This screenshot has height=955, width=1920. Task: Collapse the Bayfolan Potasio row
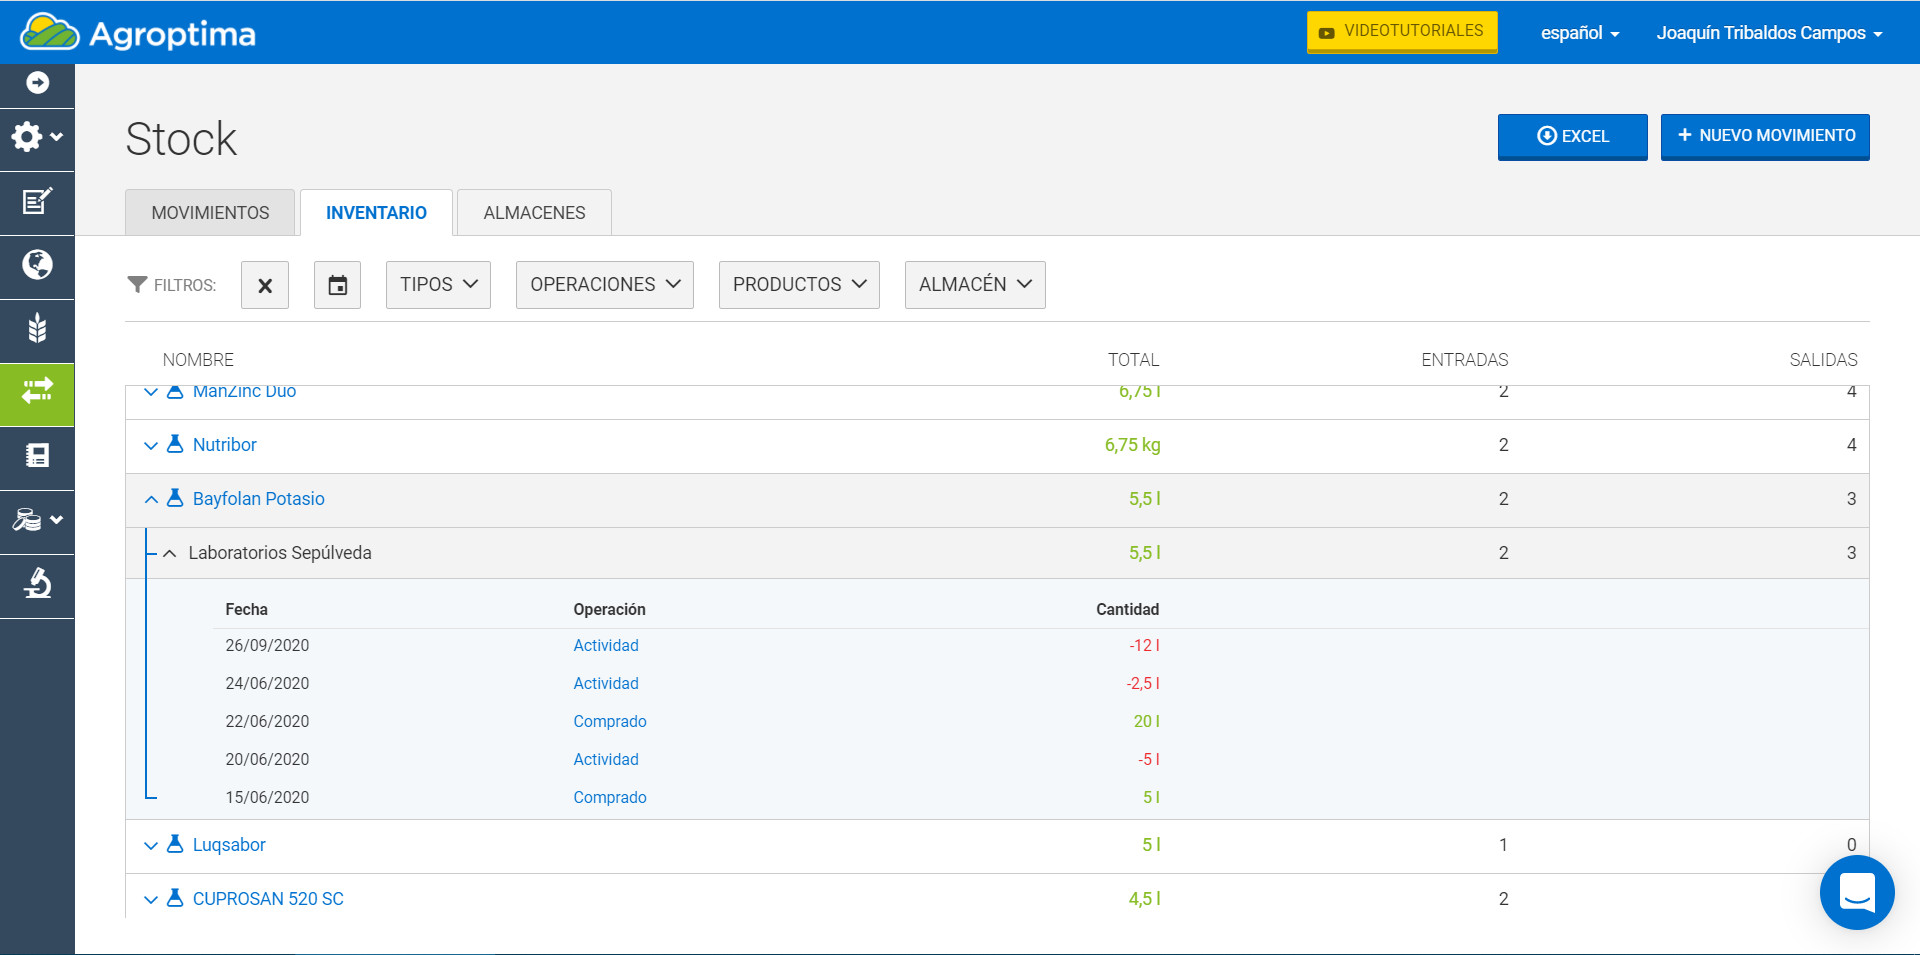[x=151, y=499]
